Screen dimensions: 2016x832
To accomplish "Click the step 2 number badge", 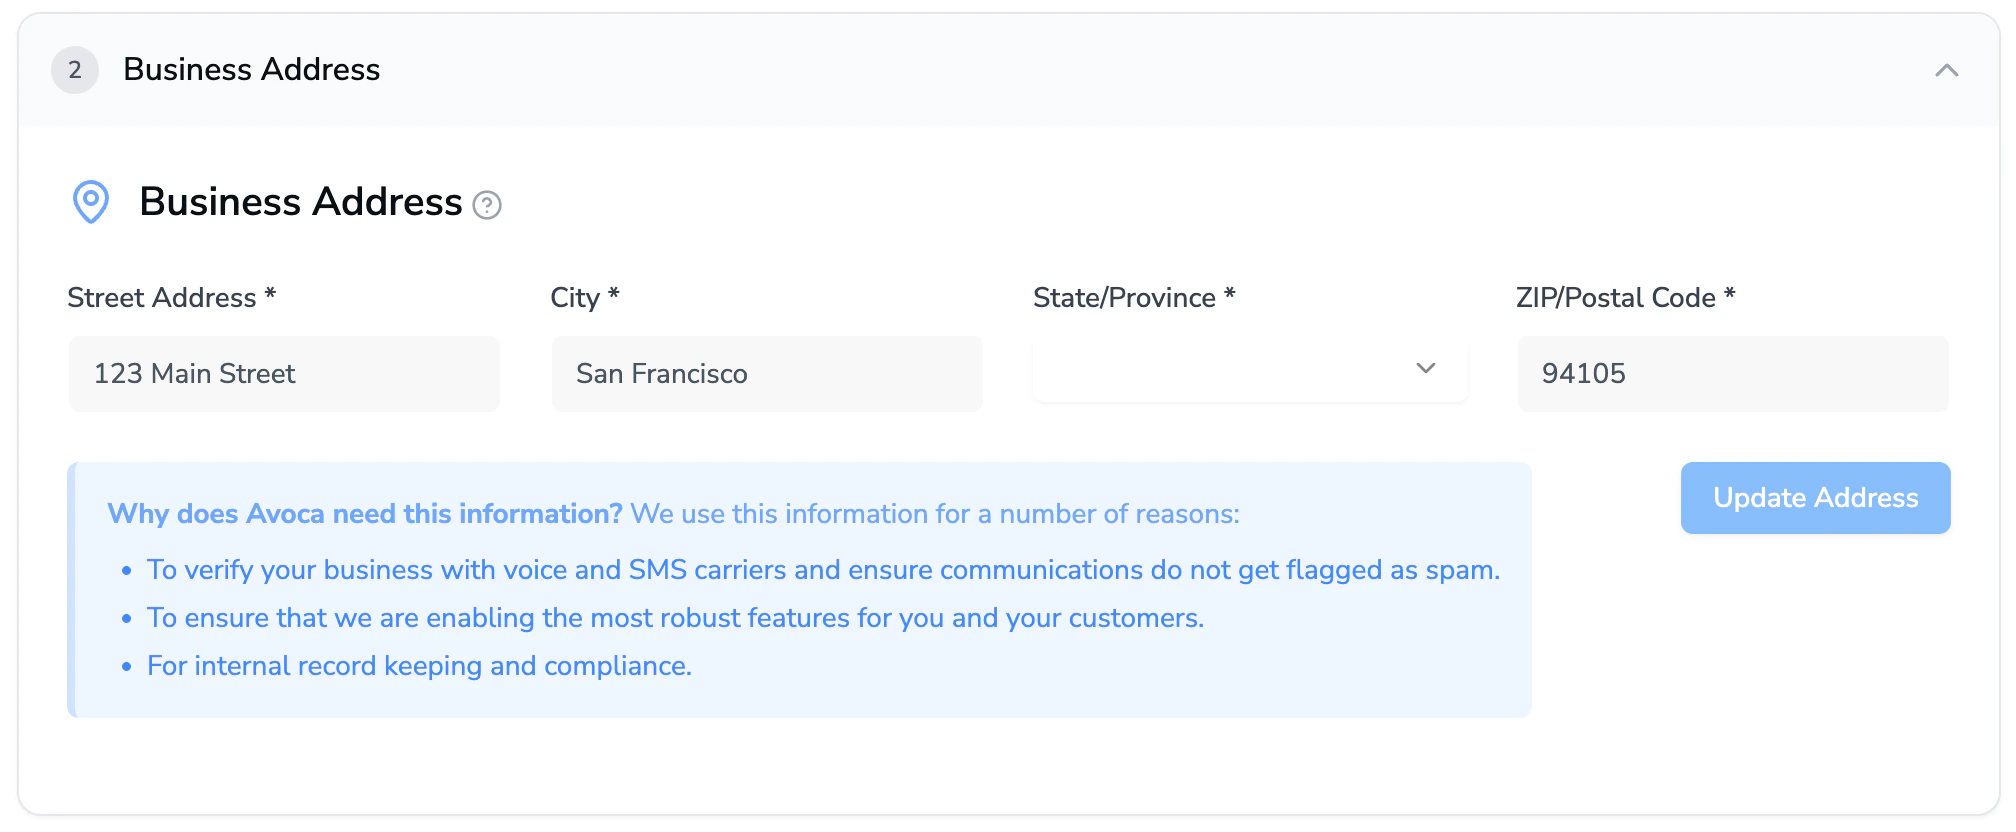I will pos(75,70).
